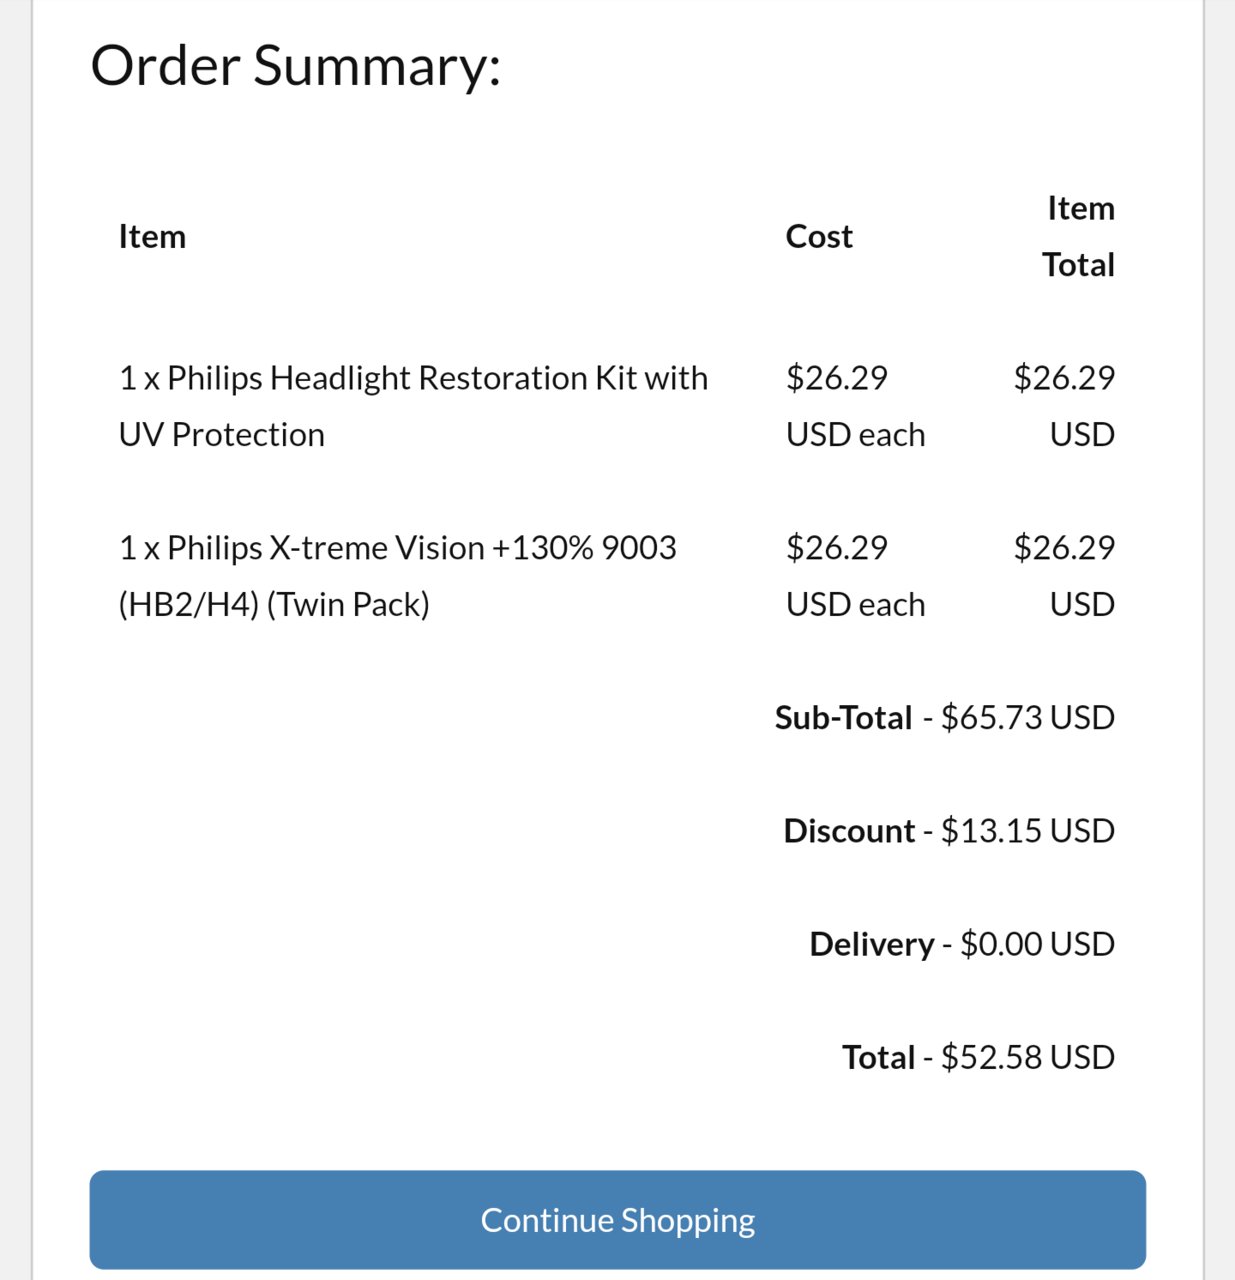Click the $13.15 USD discount amount
Viewport: 1235px width, 1280px height.
click(x=1028, y=831)
